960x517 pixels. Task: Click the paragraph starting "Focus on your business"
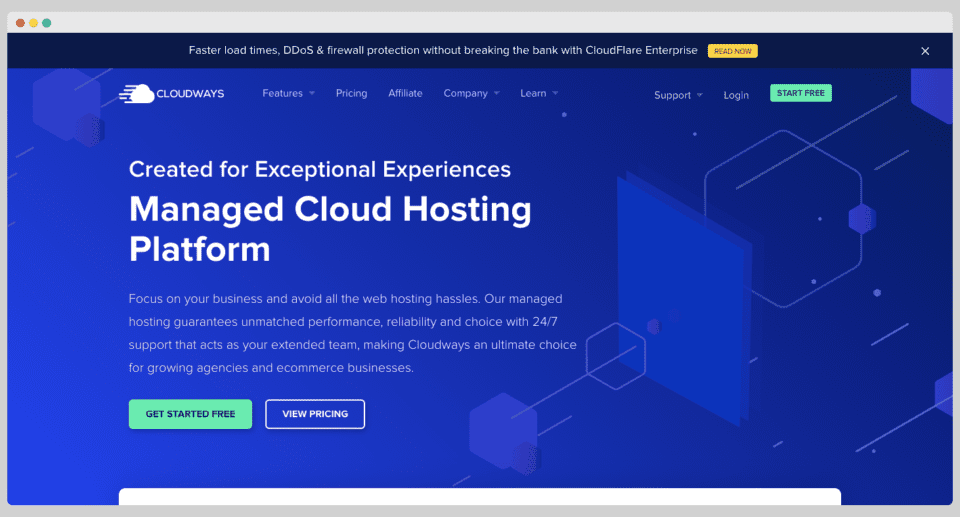[x=353, y=333]
